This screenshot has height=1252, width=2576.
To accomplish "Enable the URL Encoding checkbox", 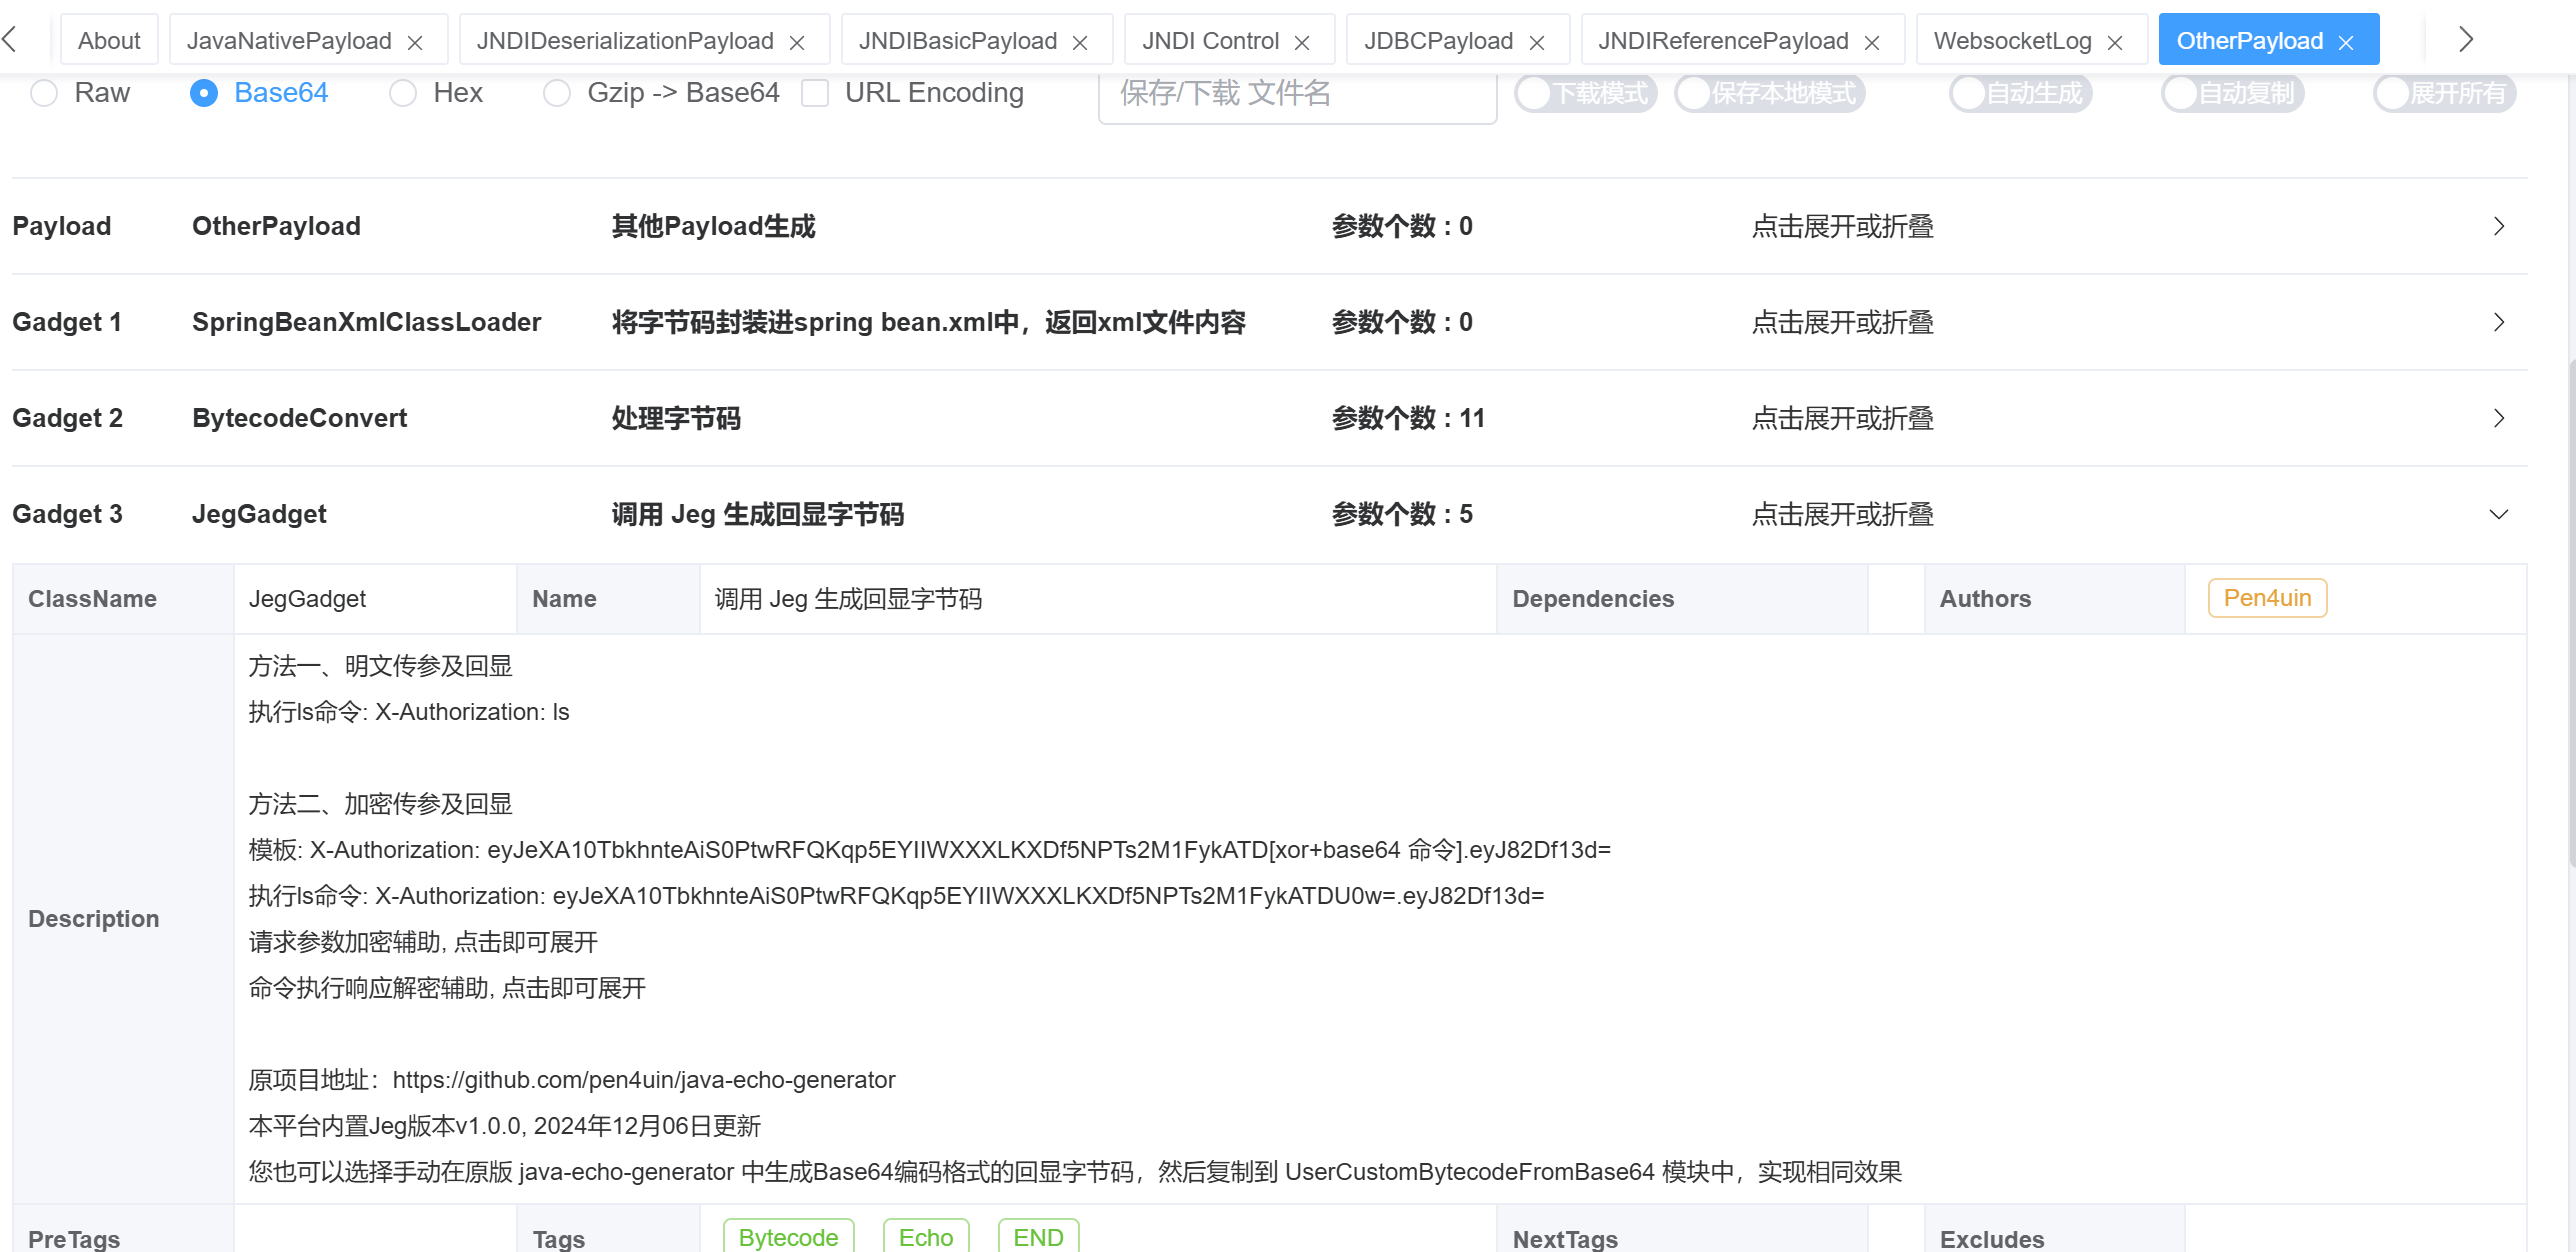I will tap(815, 93).
